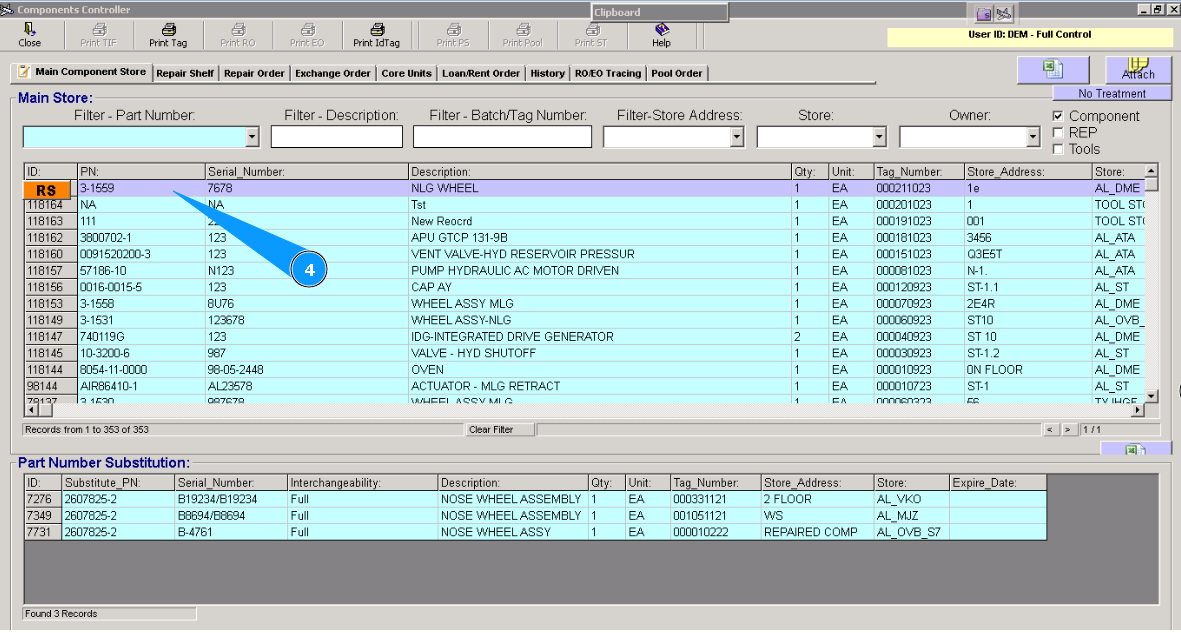Viewport: 1181px width, 633px height.
Task: Select IDG-INTEGRATED DRIVE GENERATOR row
Action: 584,337
